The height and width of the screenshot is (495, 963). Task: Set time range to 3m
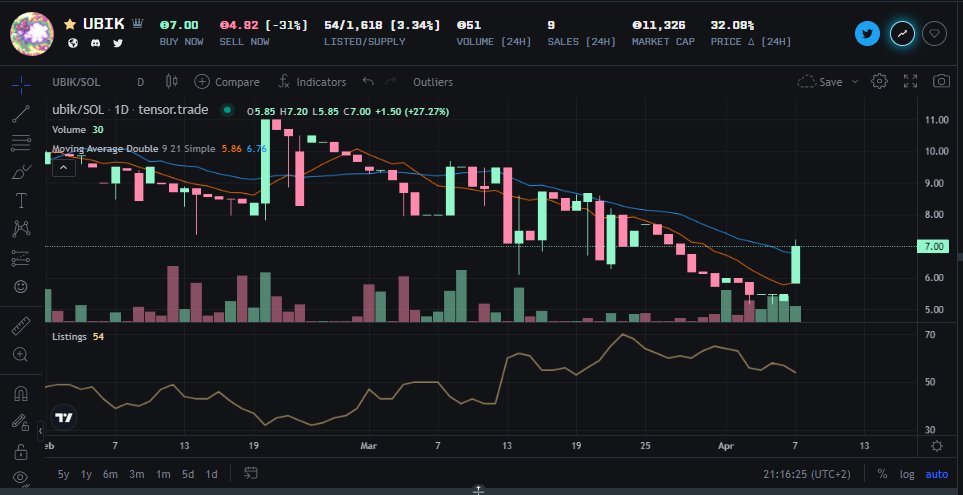pos(137,474)
